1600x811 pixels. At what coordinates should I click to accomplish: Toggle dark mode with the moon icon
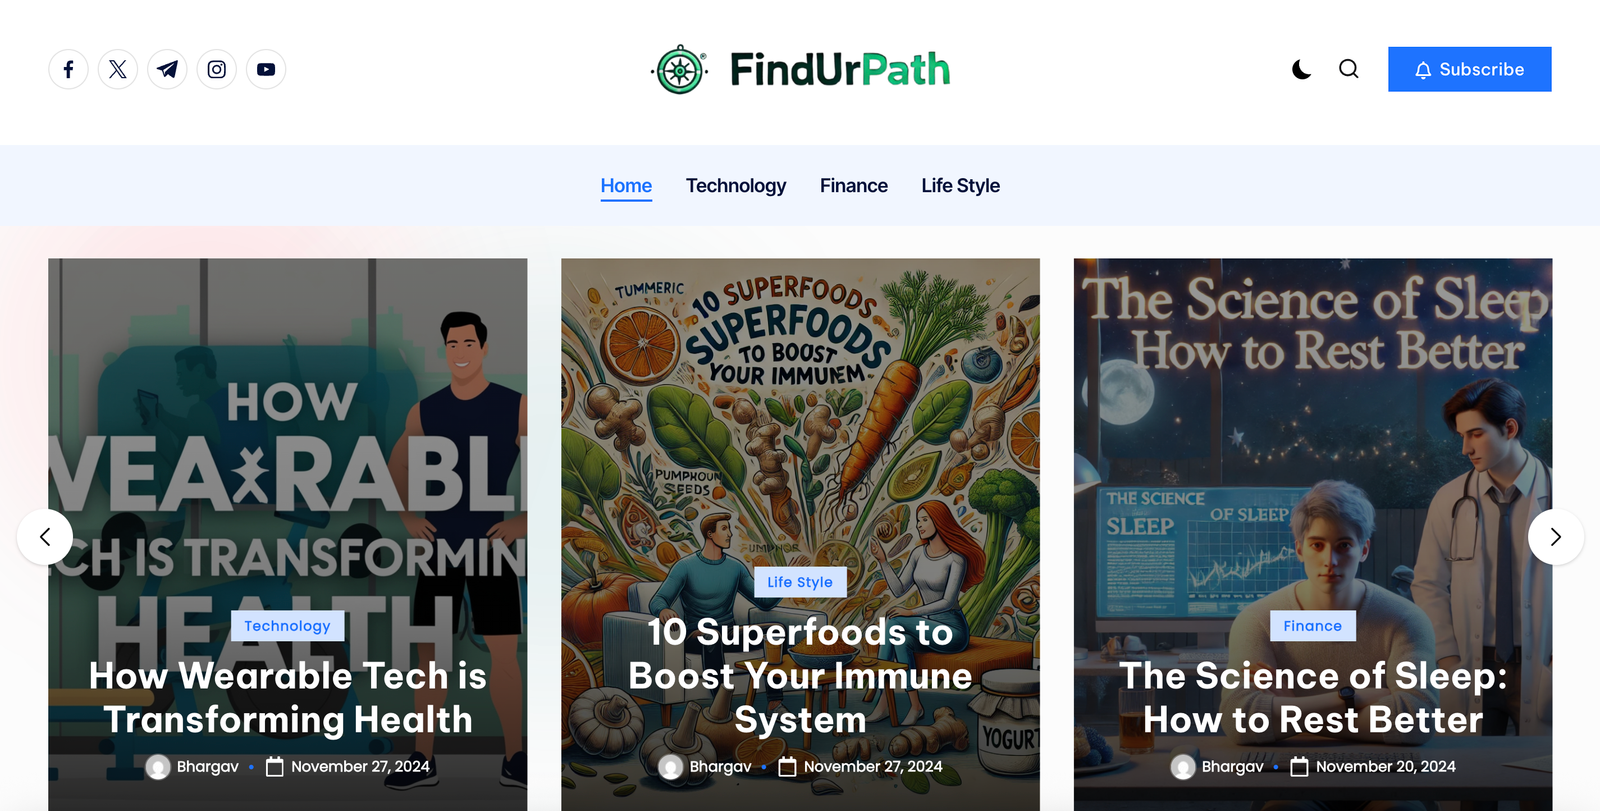point(1301,69)
